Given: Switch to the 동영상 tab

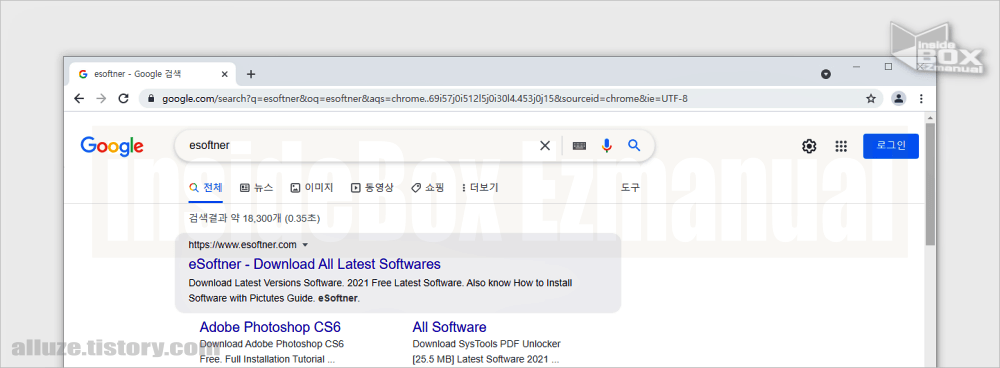Looking at the screenshot, I should pyautogui.click(x=372, y=188).
